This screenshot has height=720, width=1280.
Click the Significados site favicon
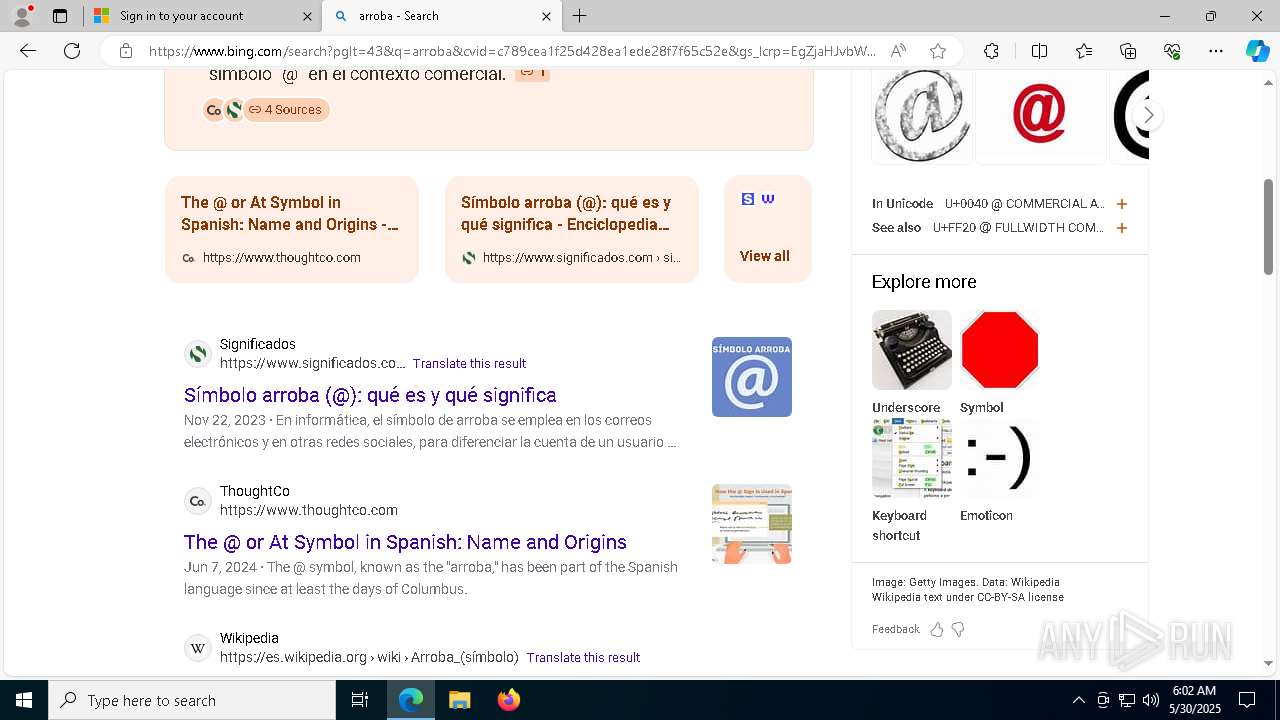pyautogui.click(x=198, y=354)
